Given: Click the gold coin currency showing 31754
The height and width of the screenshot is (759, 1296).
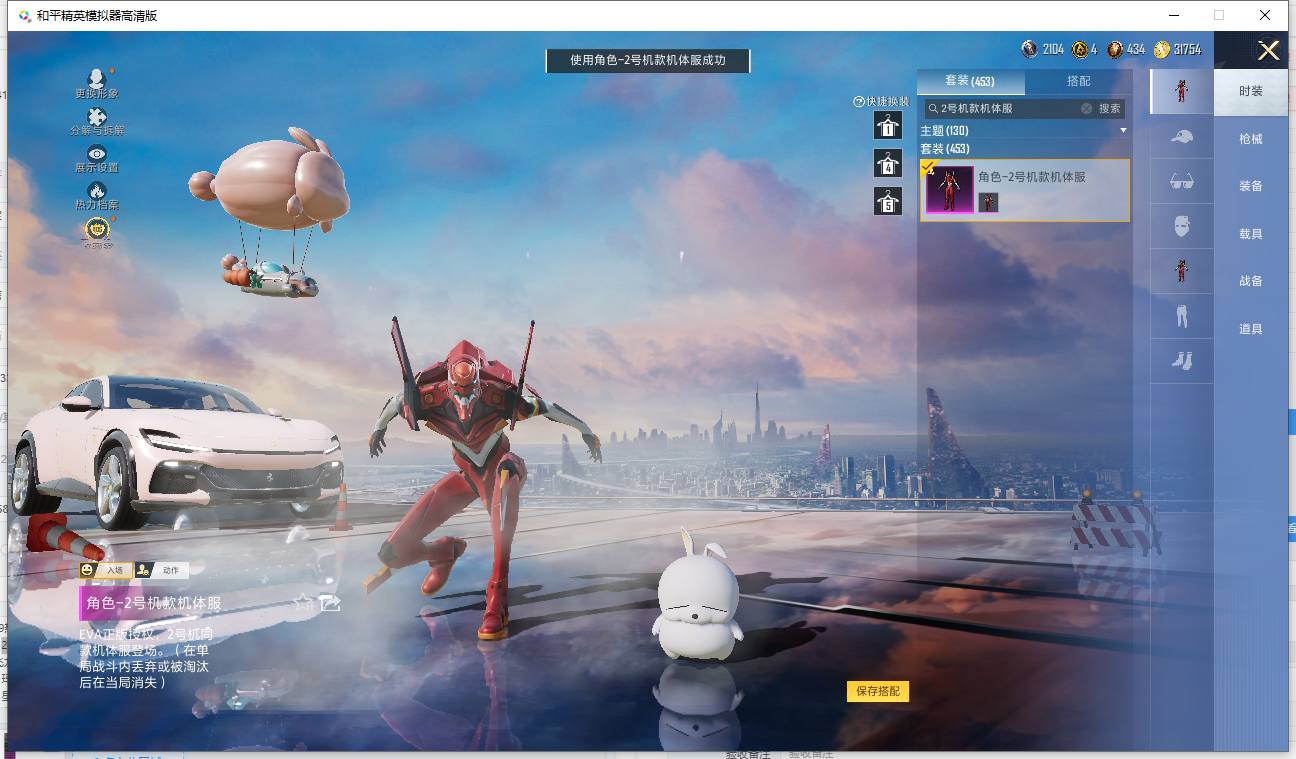Looking at the screenshot, I should coord(1162,49).
